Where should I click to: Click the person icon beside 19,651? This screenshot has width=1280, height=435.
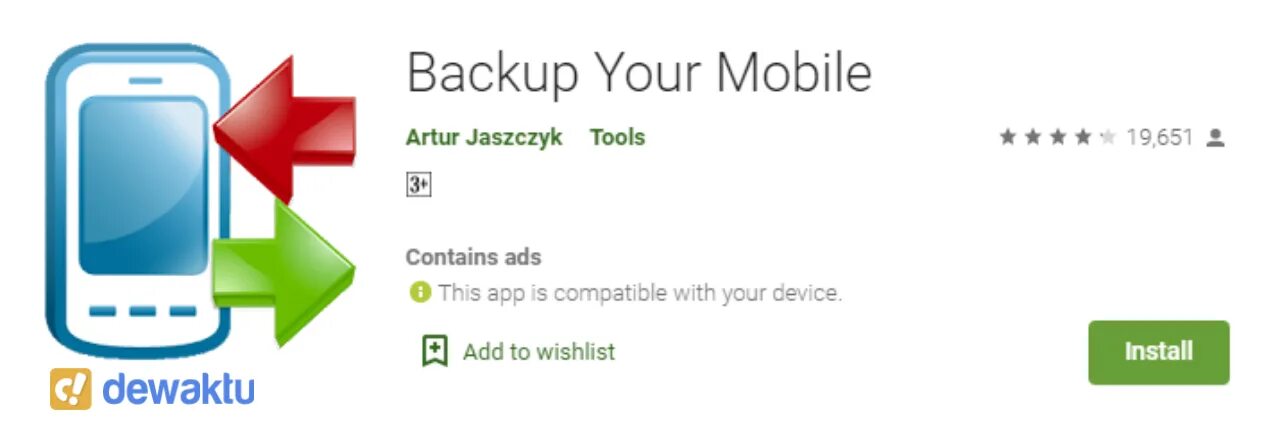pos(1215,138)
